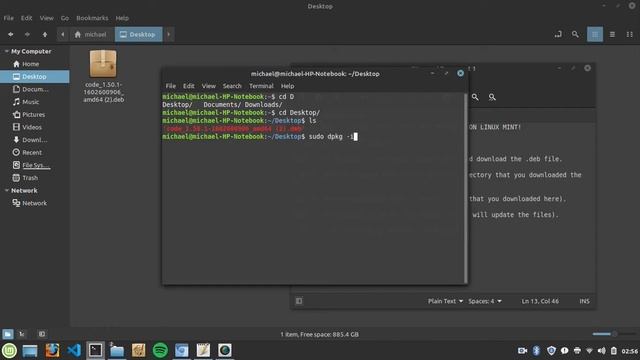Click the show desktop panel icon
Image resolution: width=640 pixels, height=360 pixels.
tap(30, 351)
